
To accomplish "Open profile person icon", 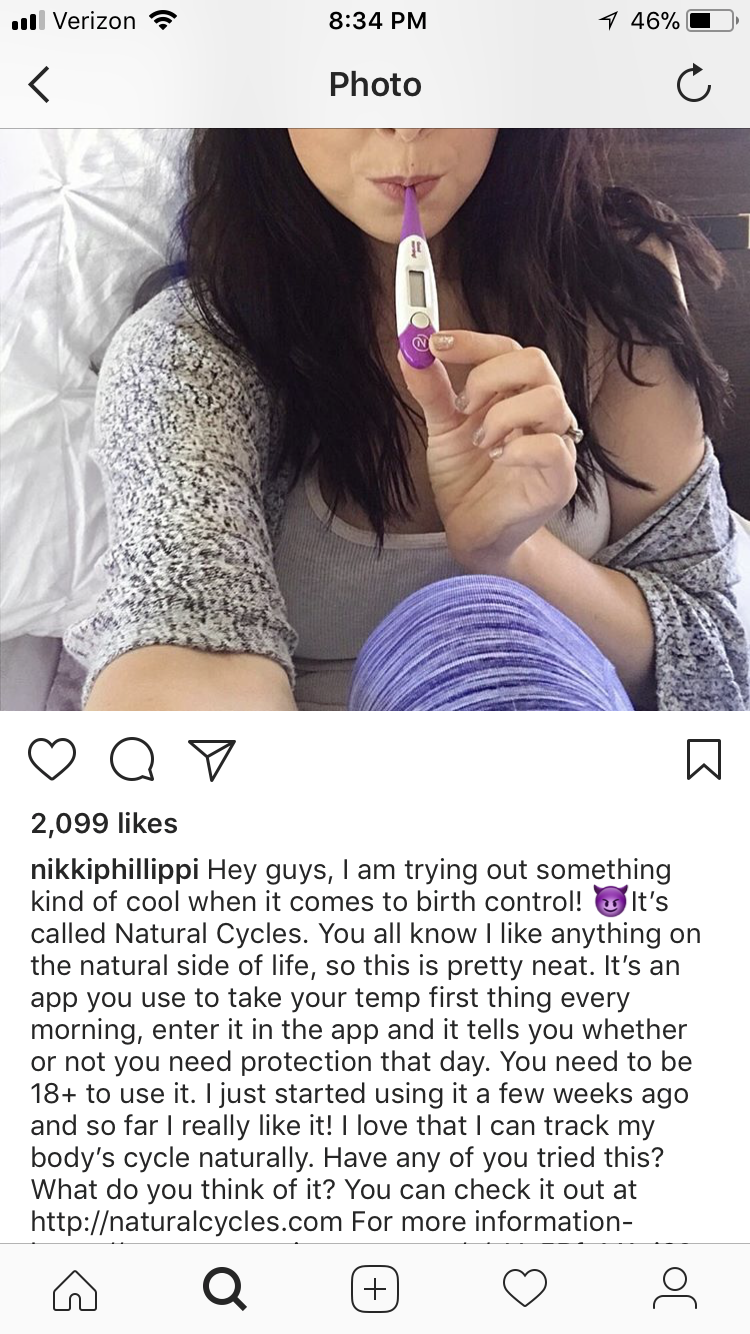I will tap(675, 1288).
